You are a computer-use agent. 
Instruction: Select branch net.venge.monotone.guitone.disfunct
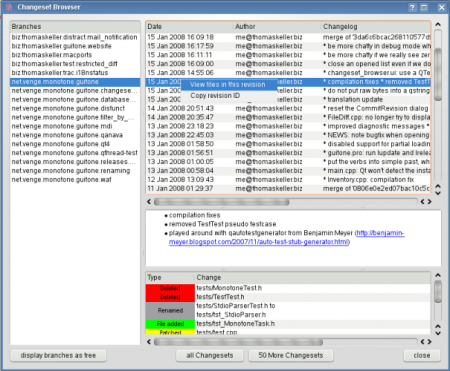tap(75, 108)
